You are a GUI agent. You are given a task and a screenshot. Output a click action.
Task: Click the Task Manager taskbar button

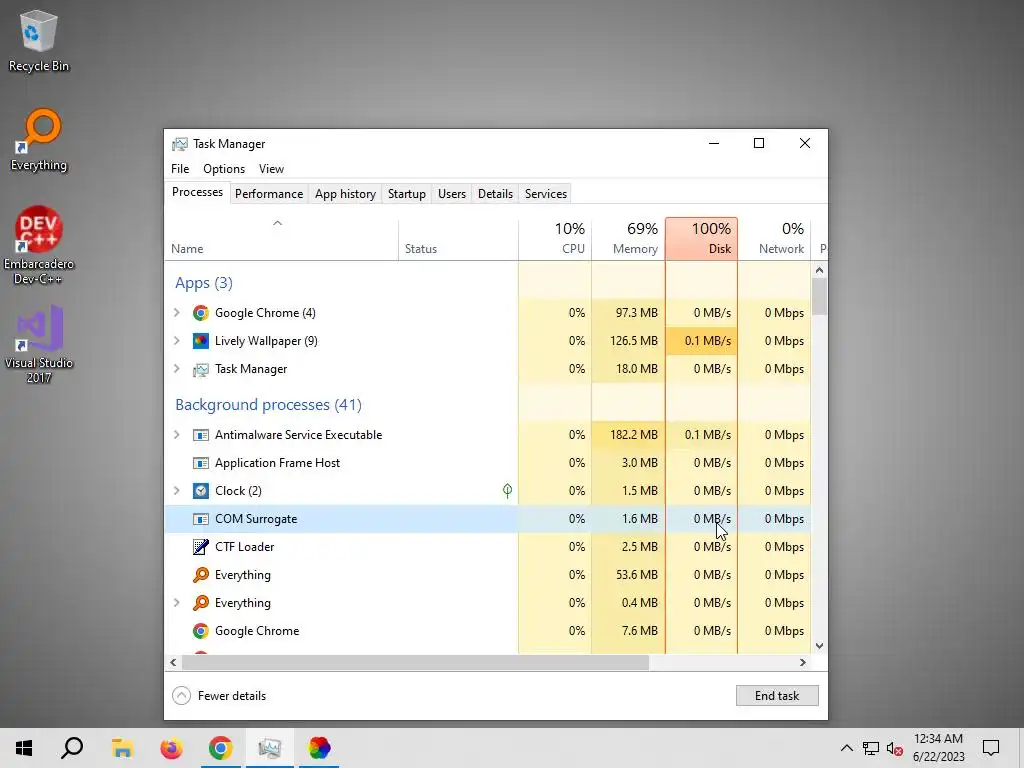[x=269, y=748]
